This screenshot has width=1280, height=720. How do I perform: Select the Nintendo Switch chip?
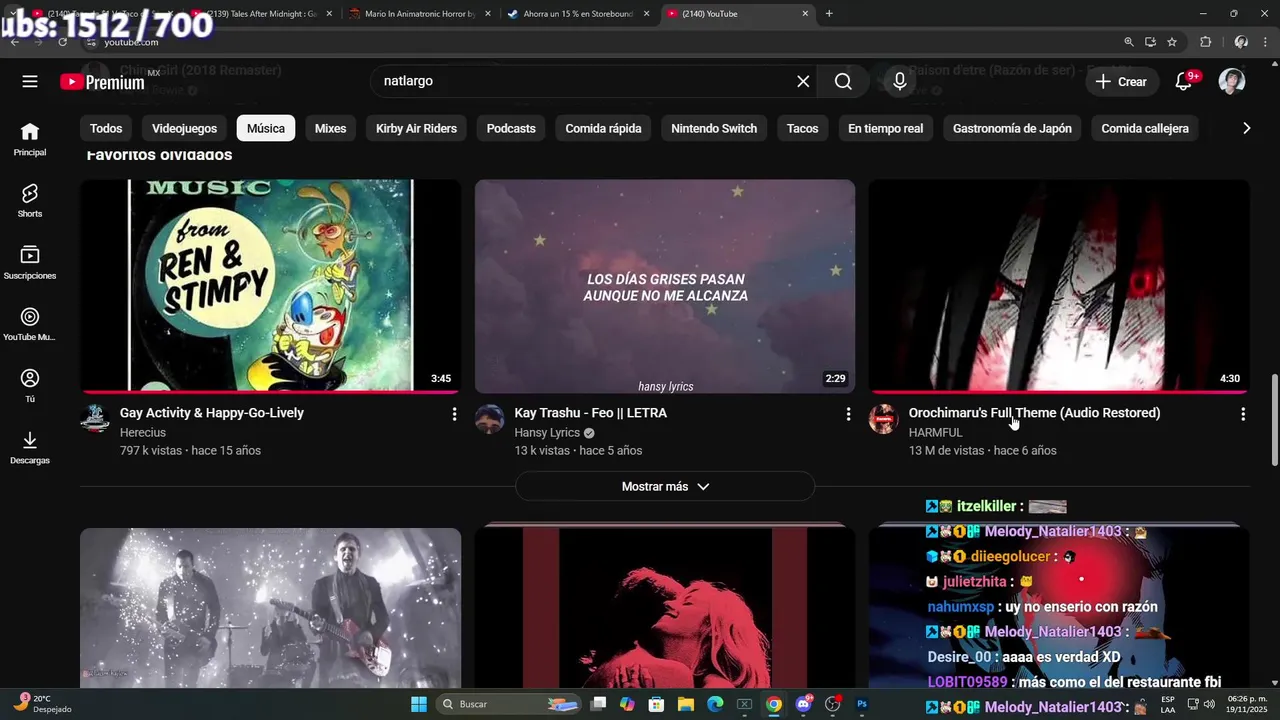pos(714,128)
